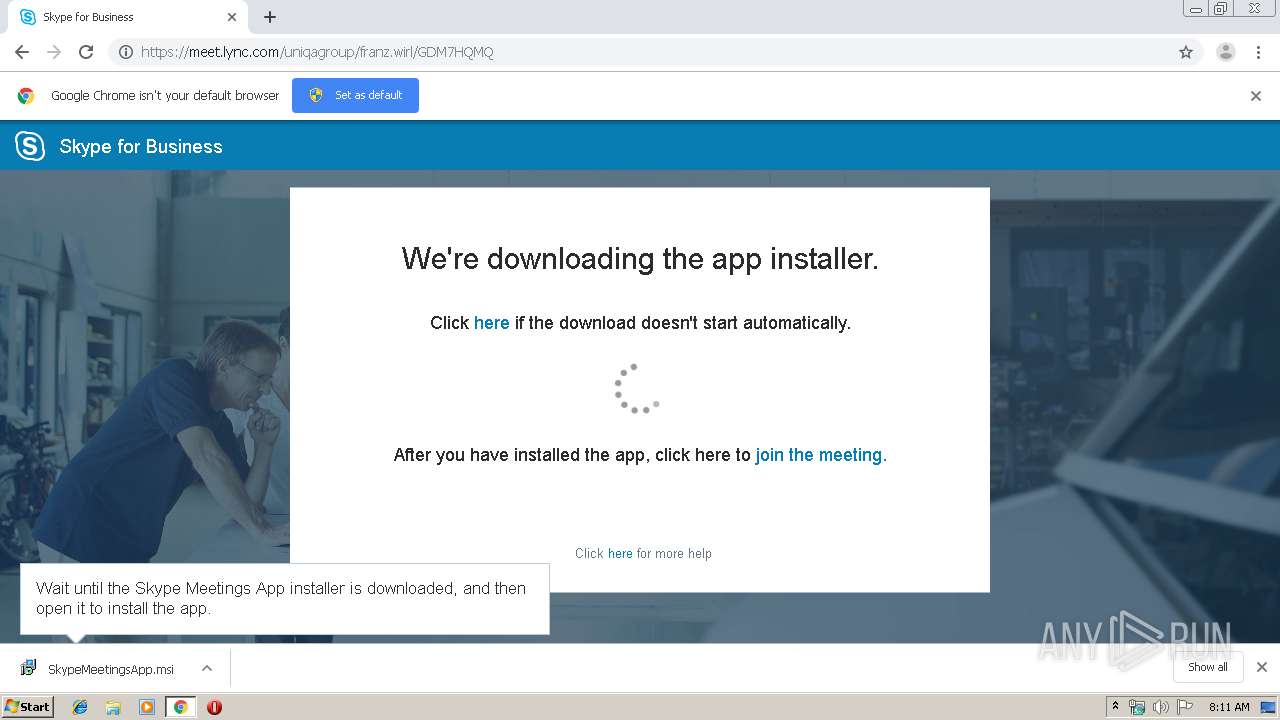The width and height of the screenshot is (1280, 720).
Task: Click the Skype for Business header title
Action: point(141,146)
